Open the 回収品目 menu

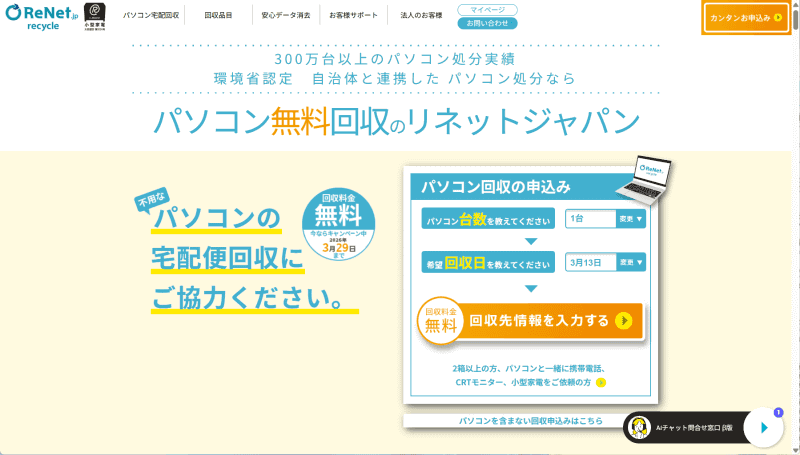tap(218, 15)
